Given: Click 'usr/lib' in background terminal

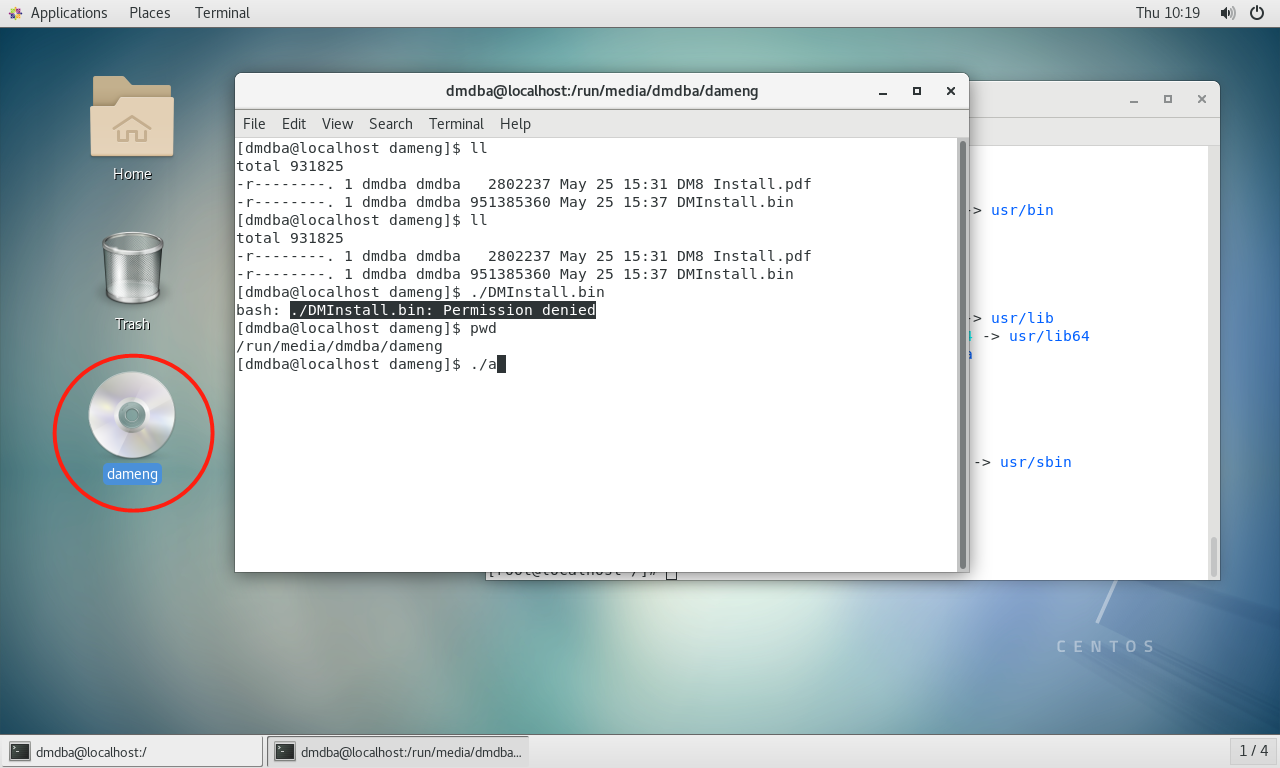Looking at the screenshot, I should (x=1022, y=318).
